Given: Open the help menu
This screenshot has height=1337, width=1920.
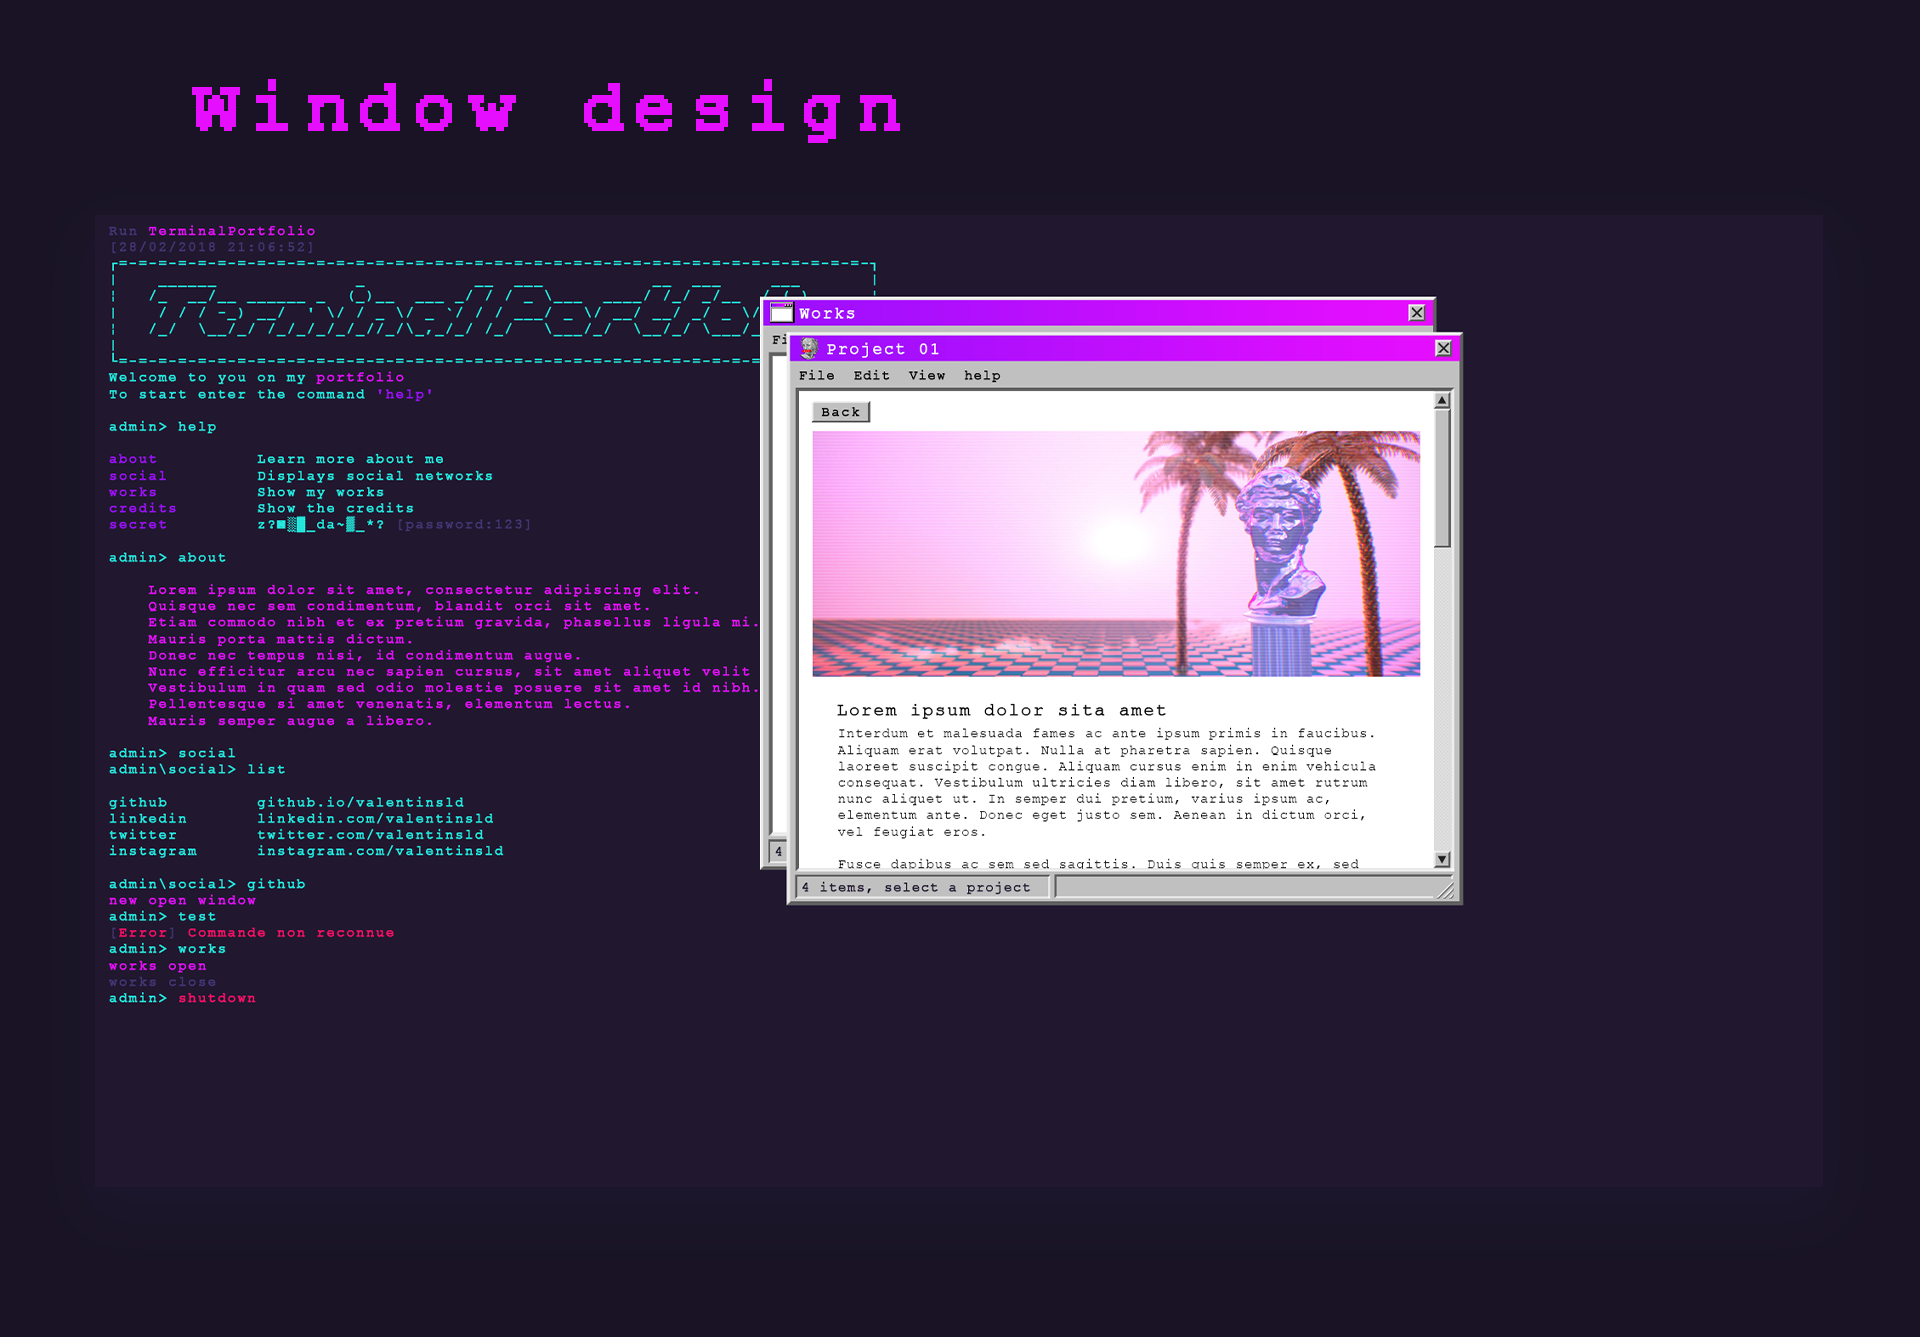Looking at the screenshot, I should coord(981,376).
